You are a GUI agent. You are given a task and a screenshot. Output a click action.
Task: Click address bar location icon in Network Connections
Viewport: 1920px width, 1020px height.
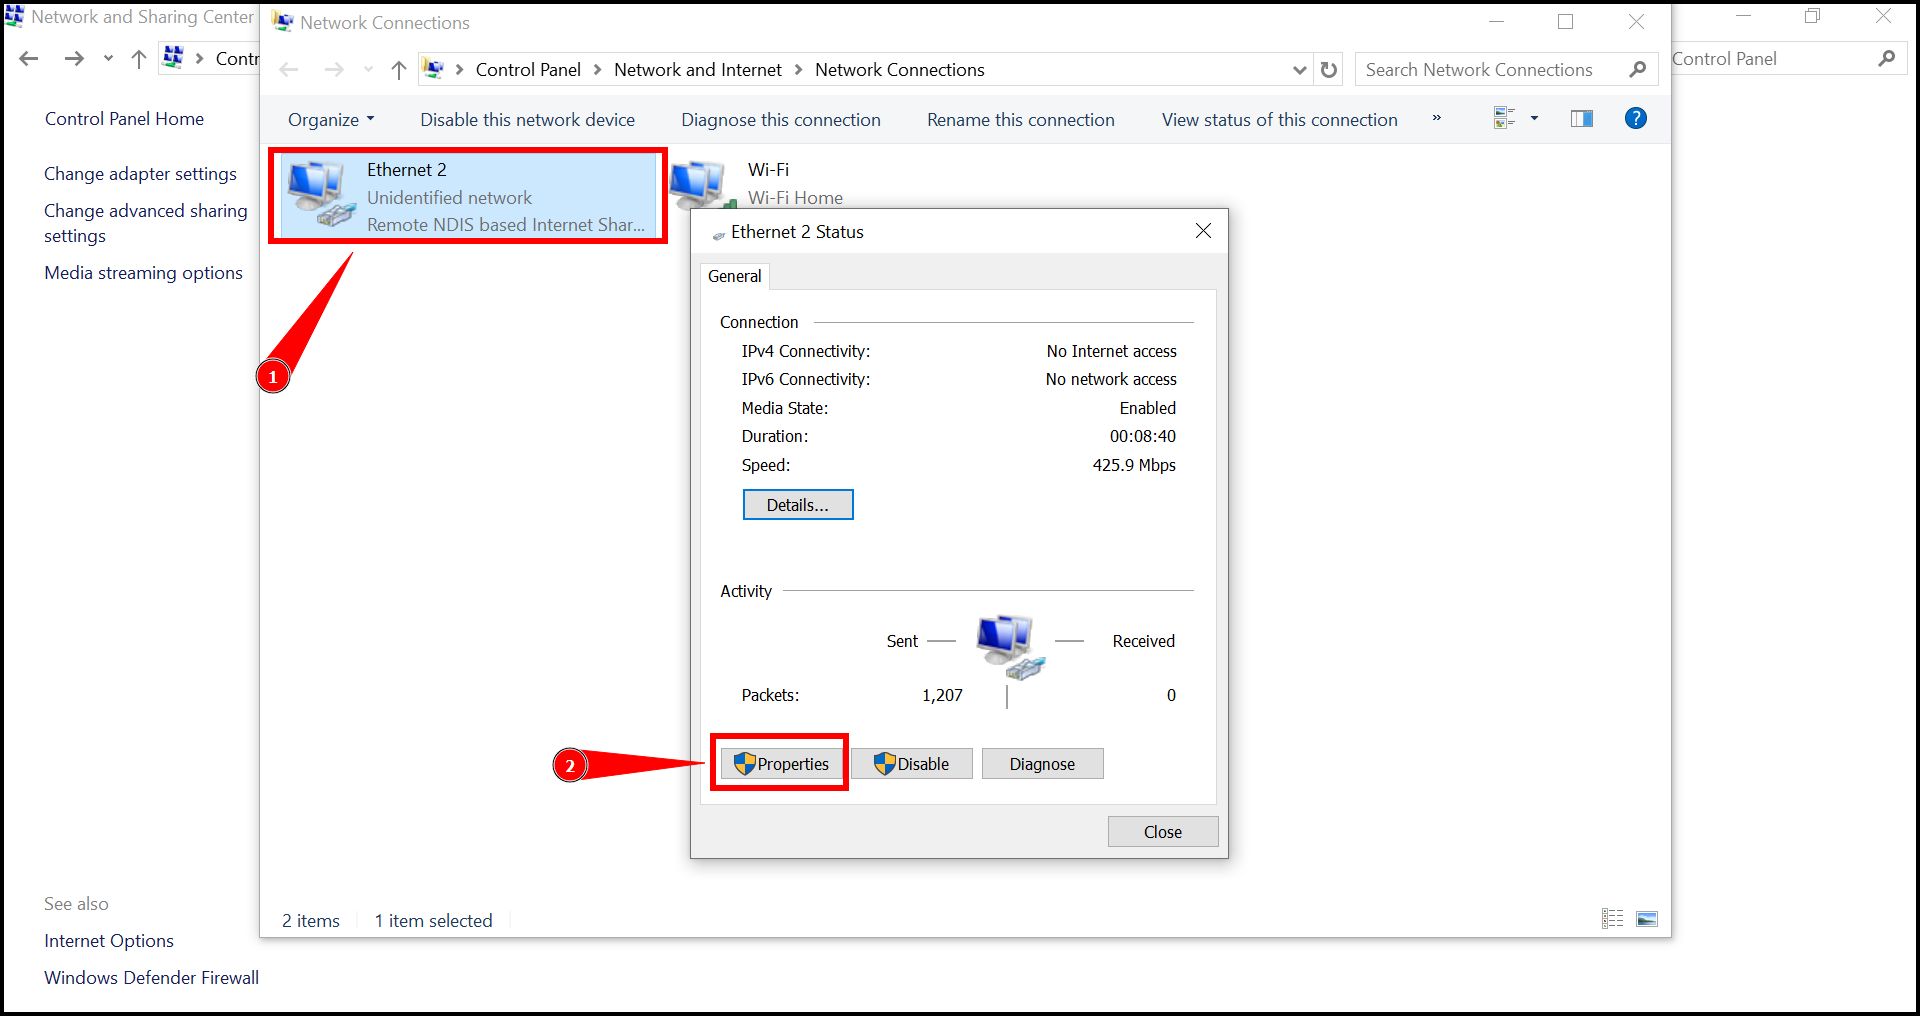click(434, 69)
